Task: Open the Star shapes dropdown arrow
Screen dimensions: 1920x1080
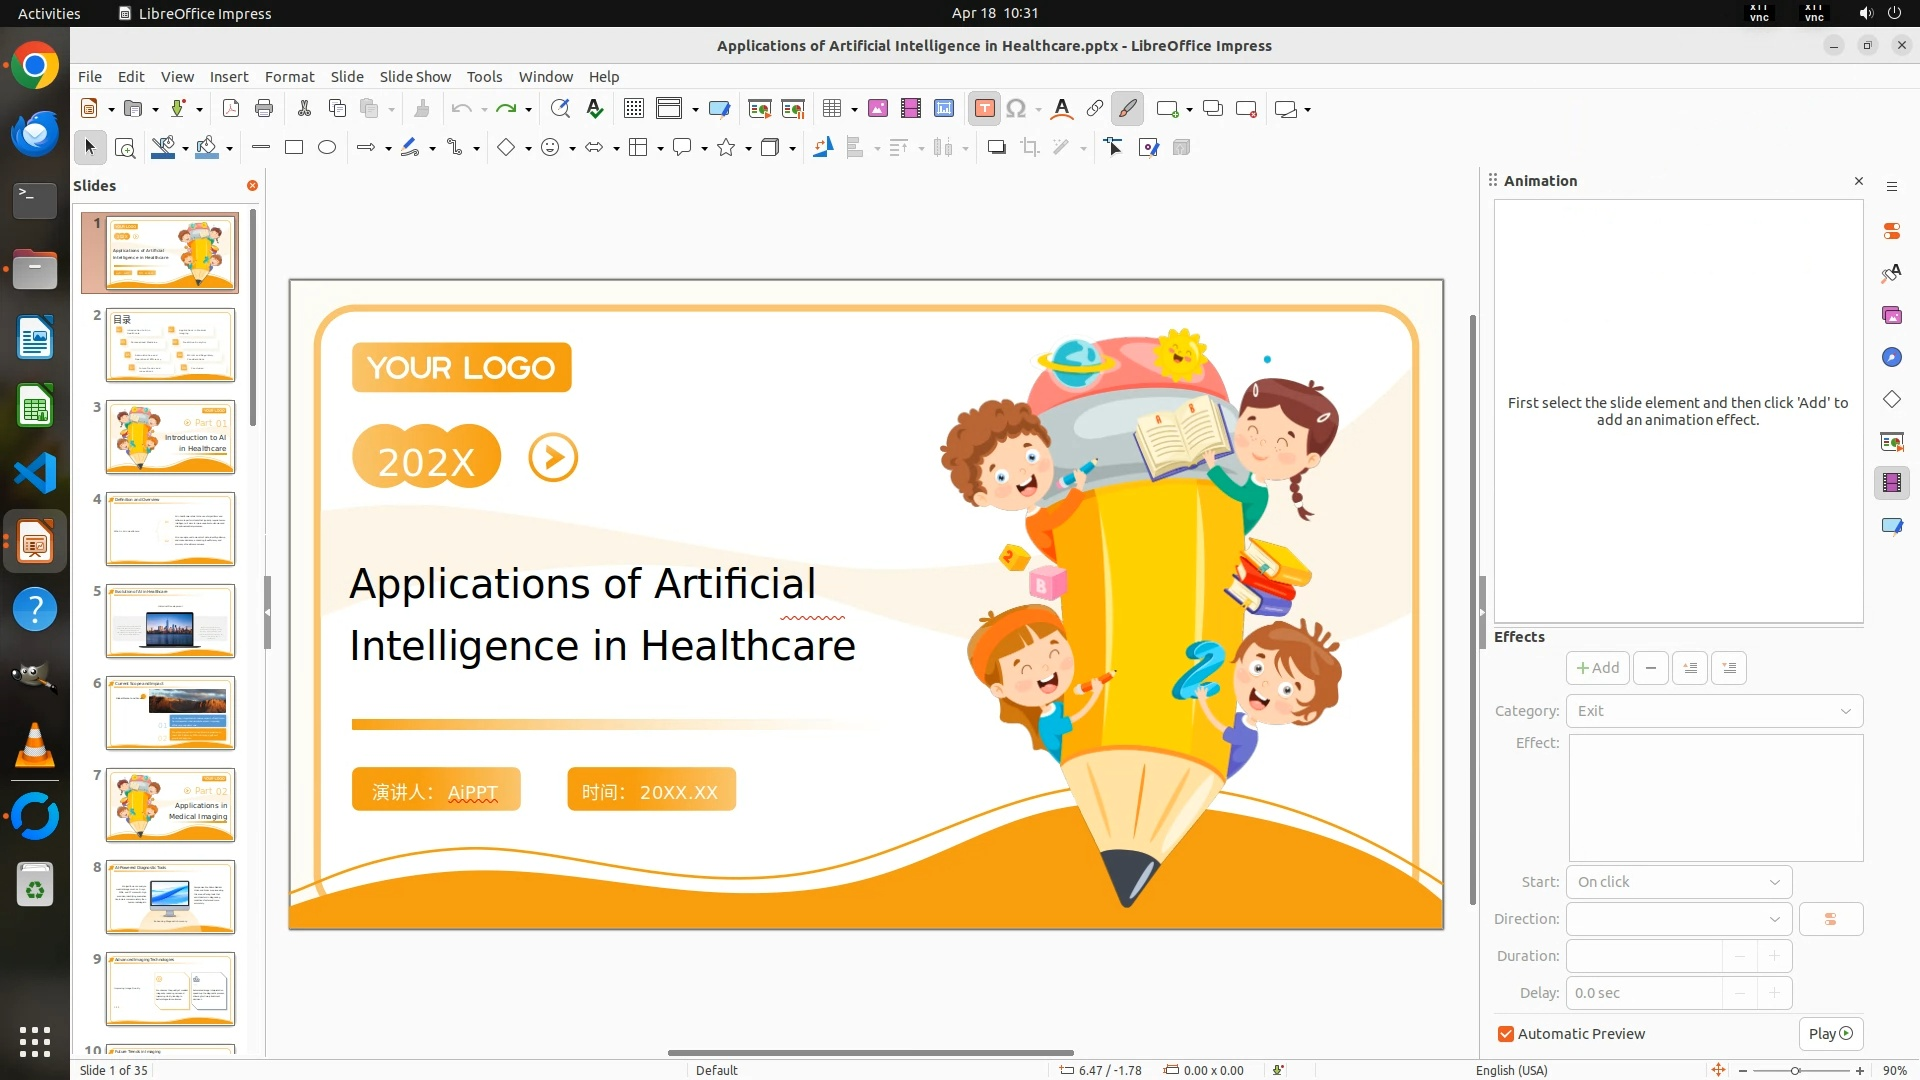Action: point(748,149)
